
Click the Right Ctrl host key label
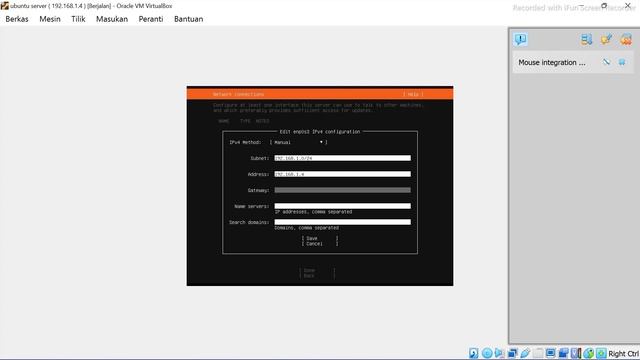click(623, 353)
